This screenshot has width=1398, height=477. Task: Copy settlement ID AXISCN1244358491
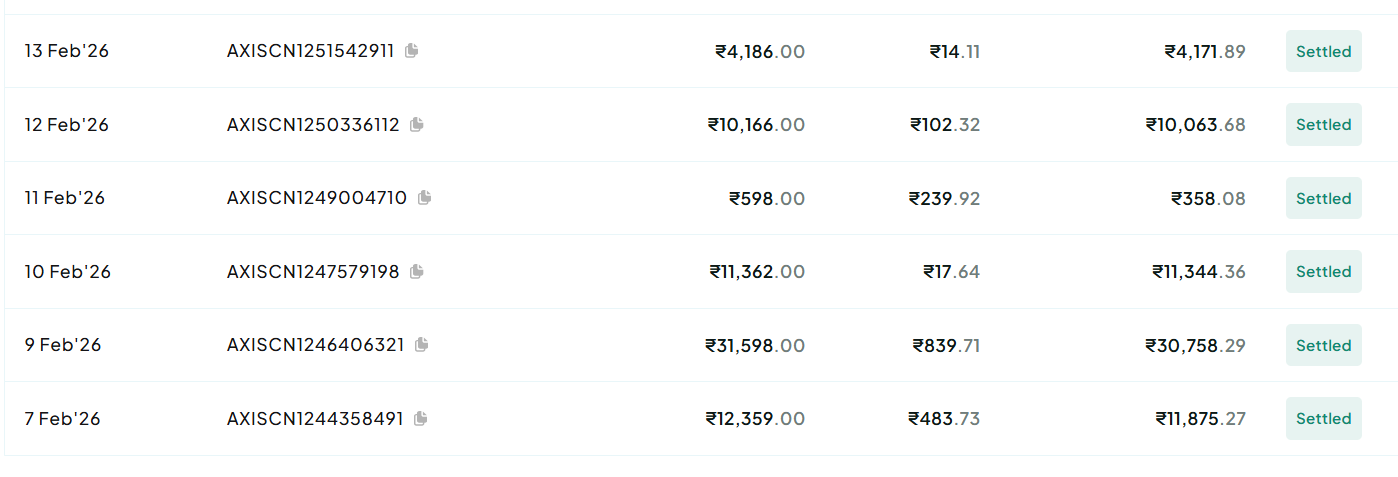click(x=421, y=418)
